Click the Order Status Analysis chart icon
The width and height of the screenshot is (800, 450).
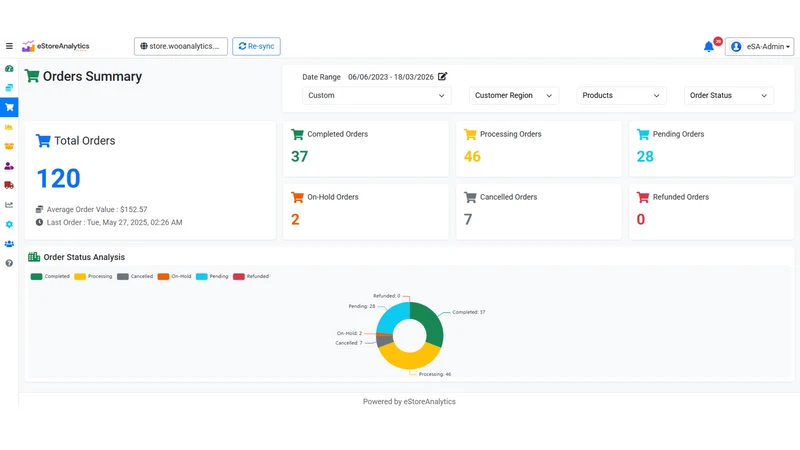click(34, 257)
